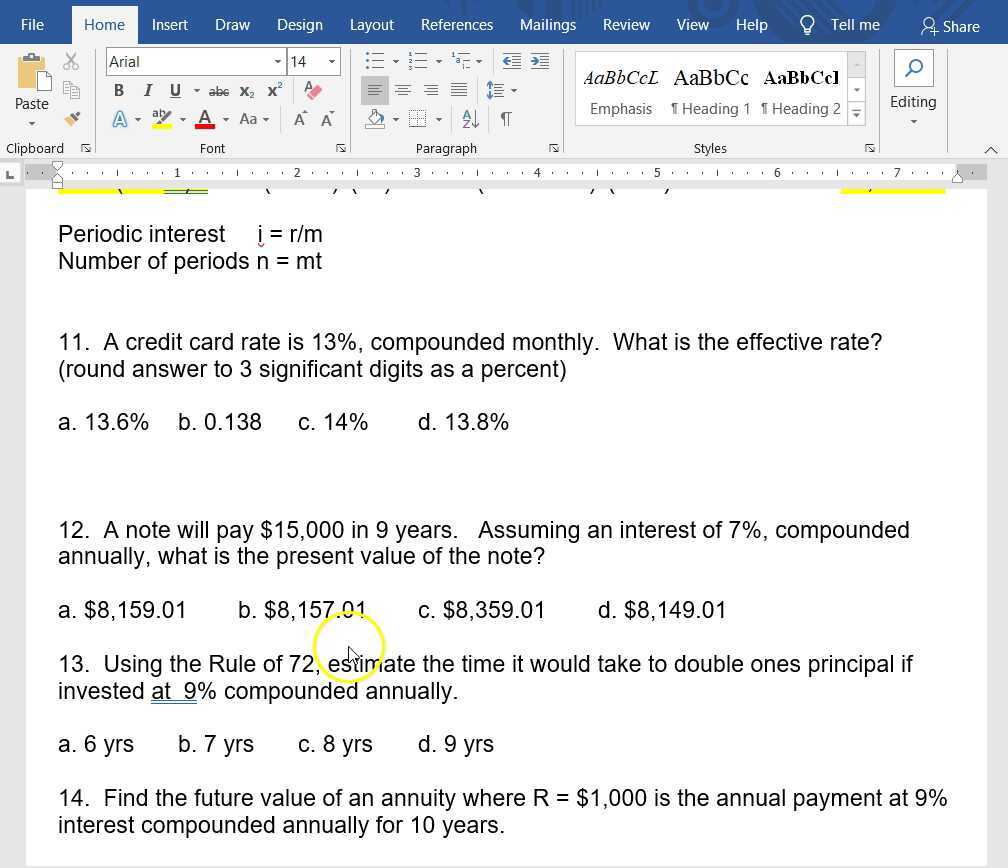Viewport: 1008px width, 868px height.
Task: Click the Clear All Formatting eraser icon
Action: coord(312,90)
